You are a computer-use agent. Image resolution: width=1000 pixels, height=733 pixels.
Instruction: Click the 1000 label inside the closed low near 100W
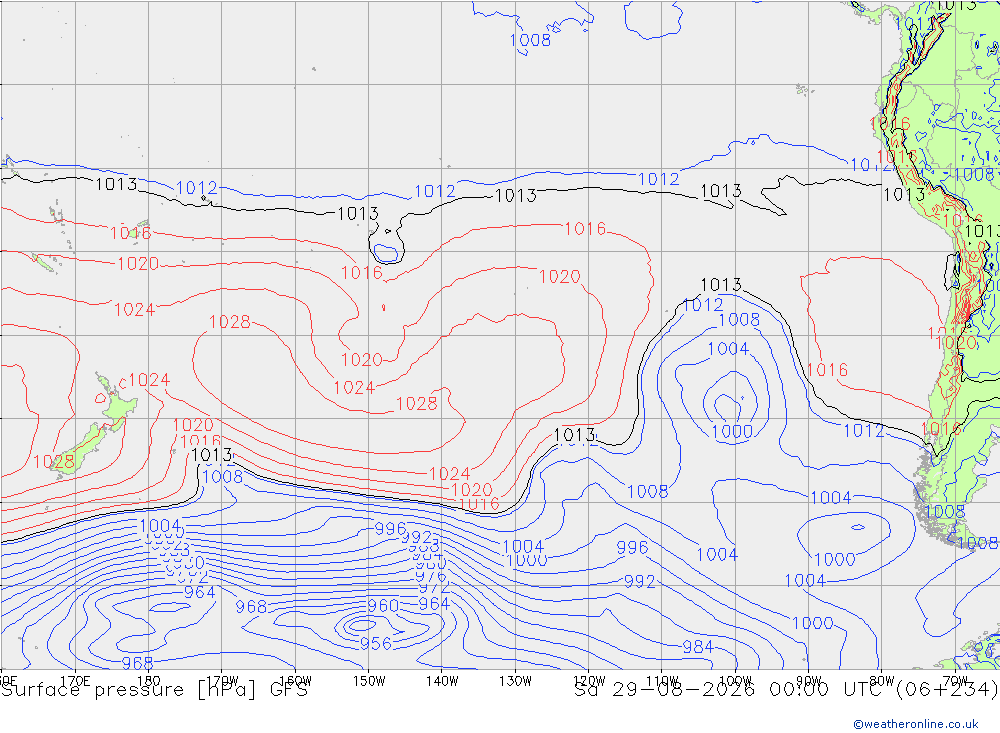coord(732,432)
